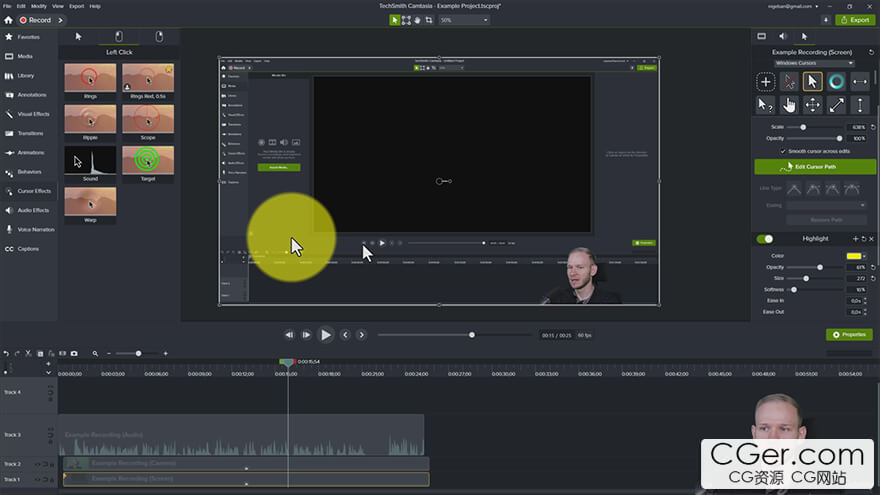The image size is (880, 495).
Task: Select the canvas Pan hand tool
Action: point(417,20)
